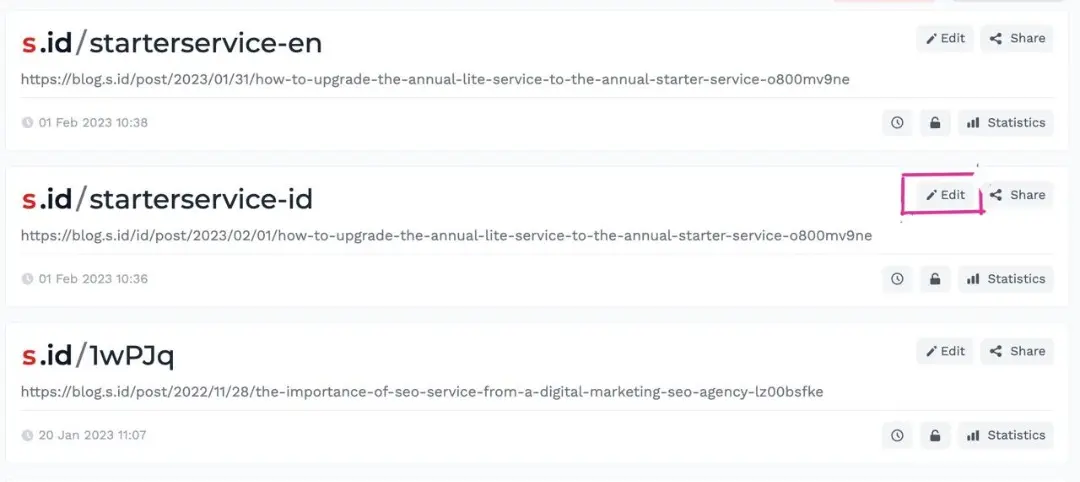This screenshot has height=482, width=1080.
Task: Edit the 1wPJq short link
Action: 945,351
